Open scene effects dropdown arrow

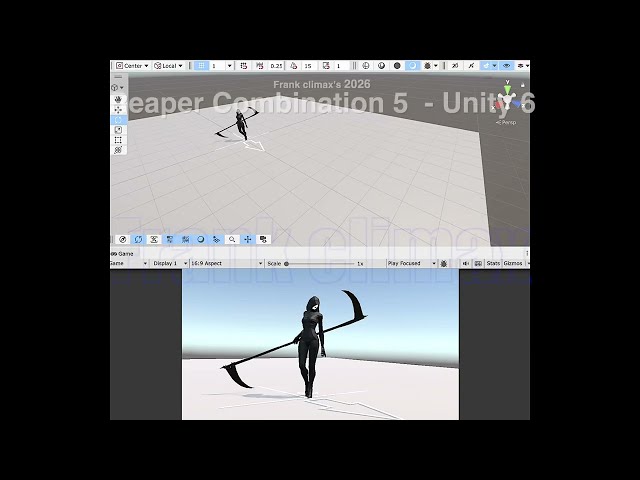pos(494,66)
